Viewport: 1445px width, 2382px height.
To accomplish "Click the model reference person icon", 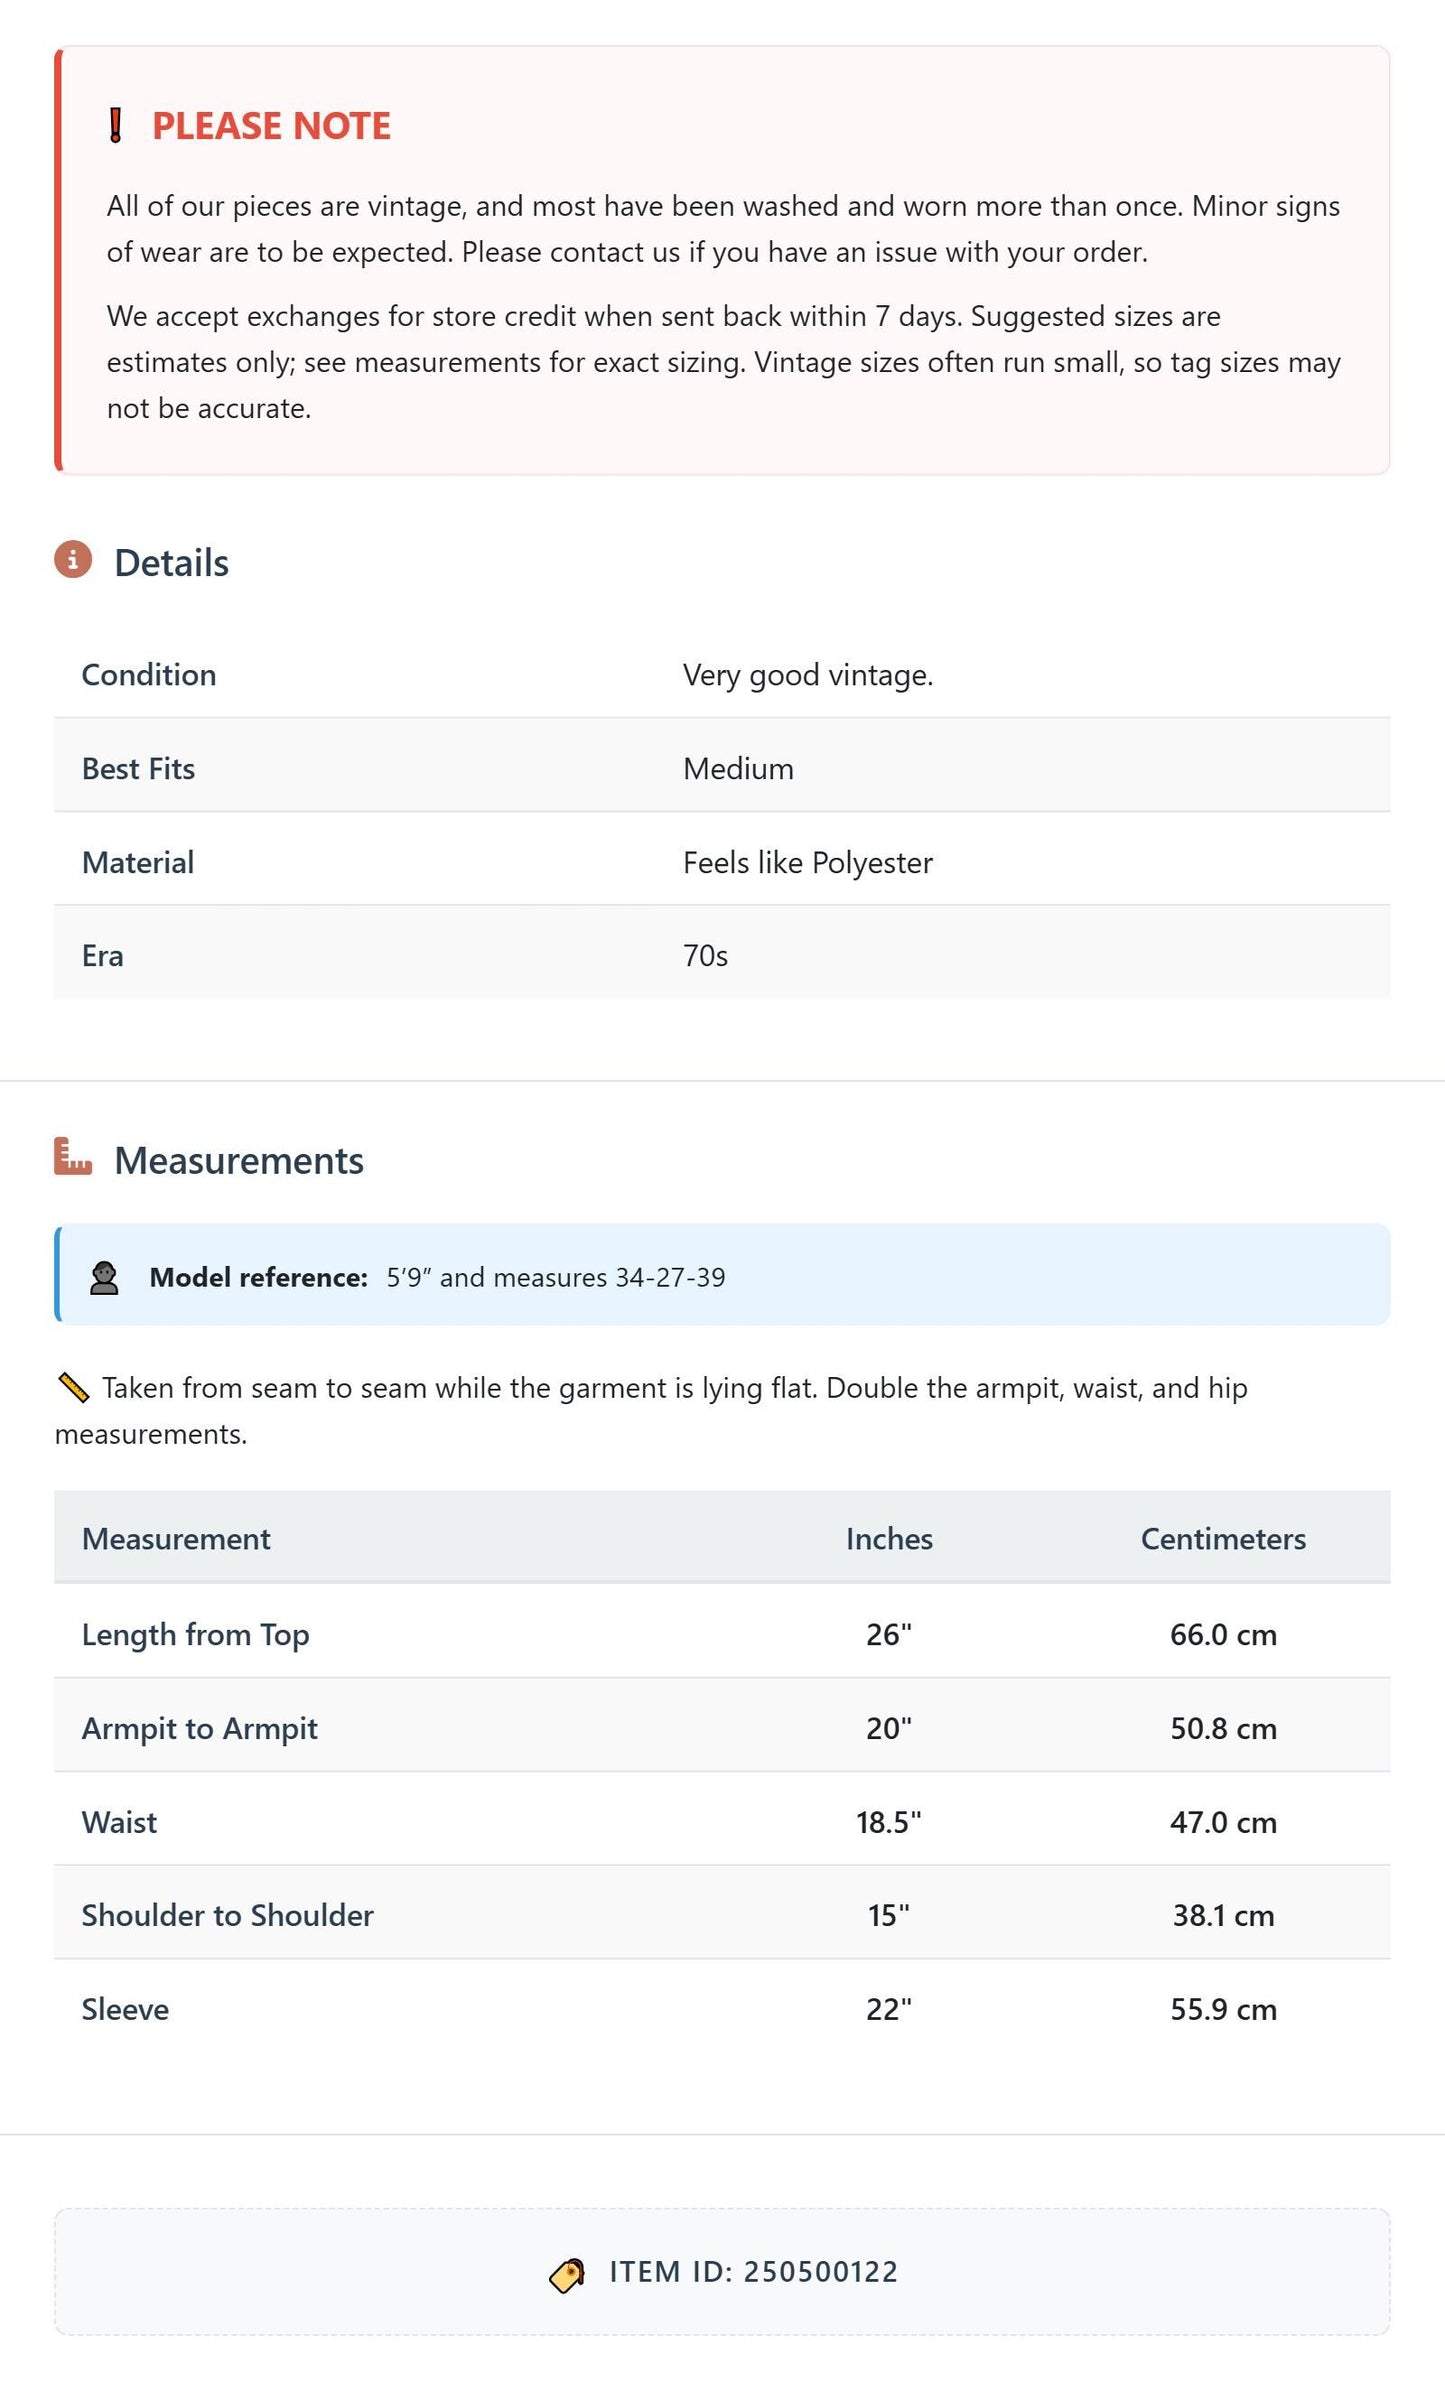I will point(104,1278).
